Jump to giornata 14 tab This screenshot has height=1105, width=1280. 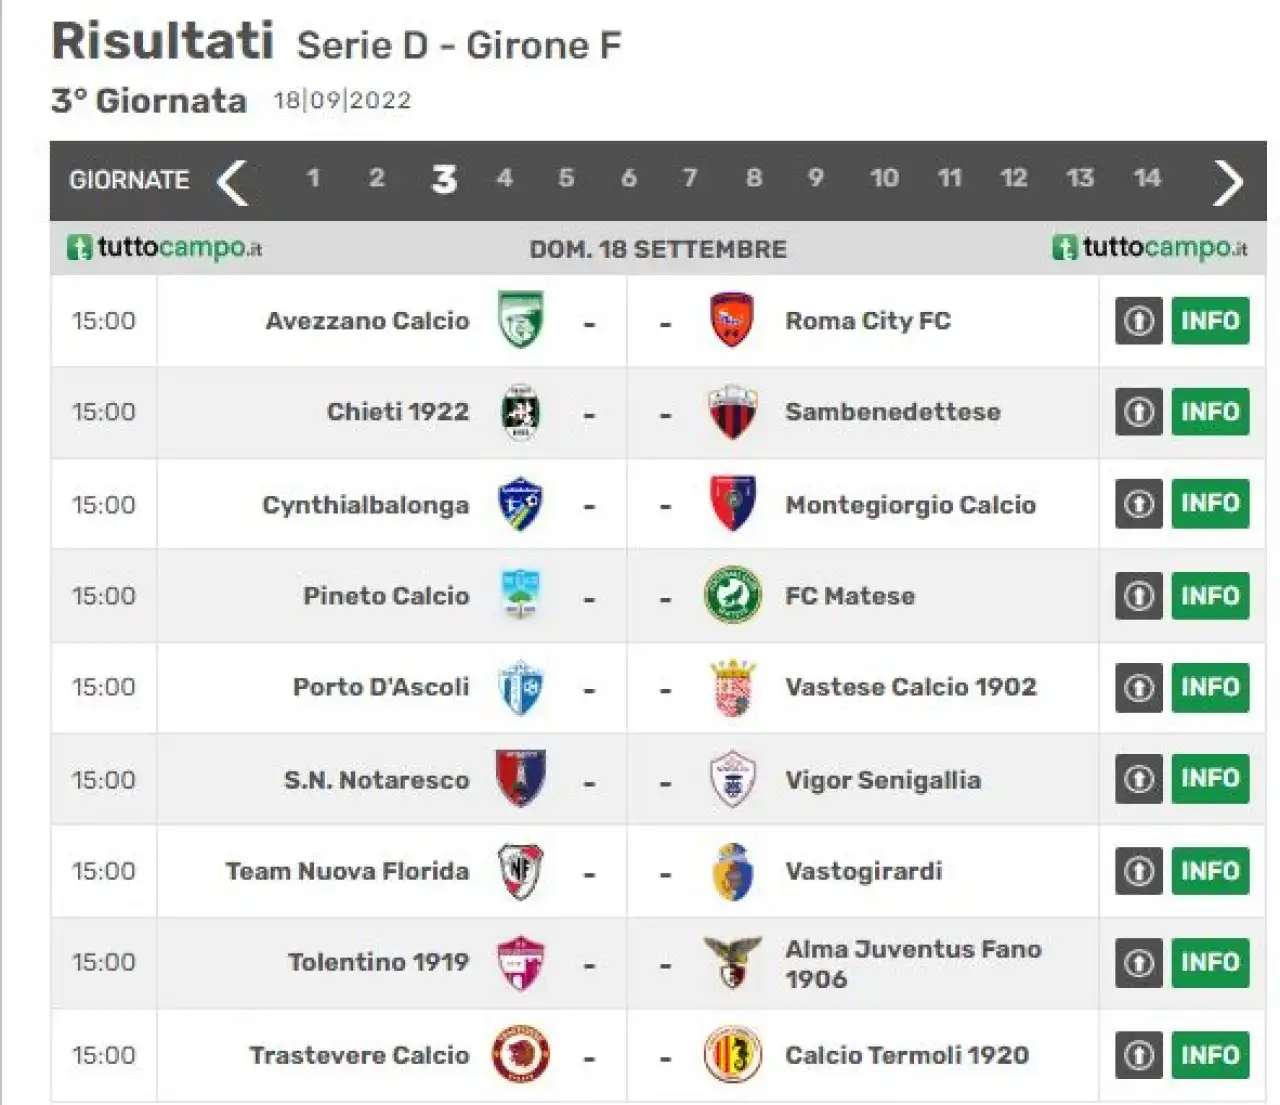point(1147,179)
